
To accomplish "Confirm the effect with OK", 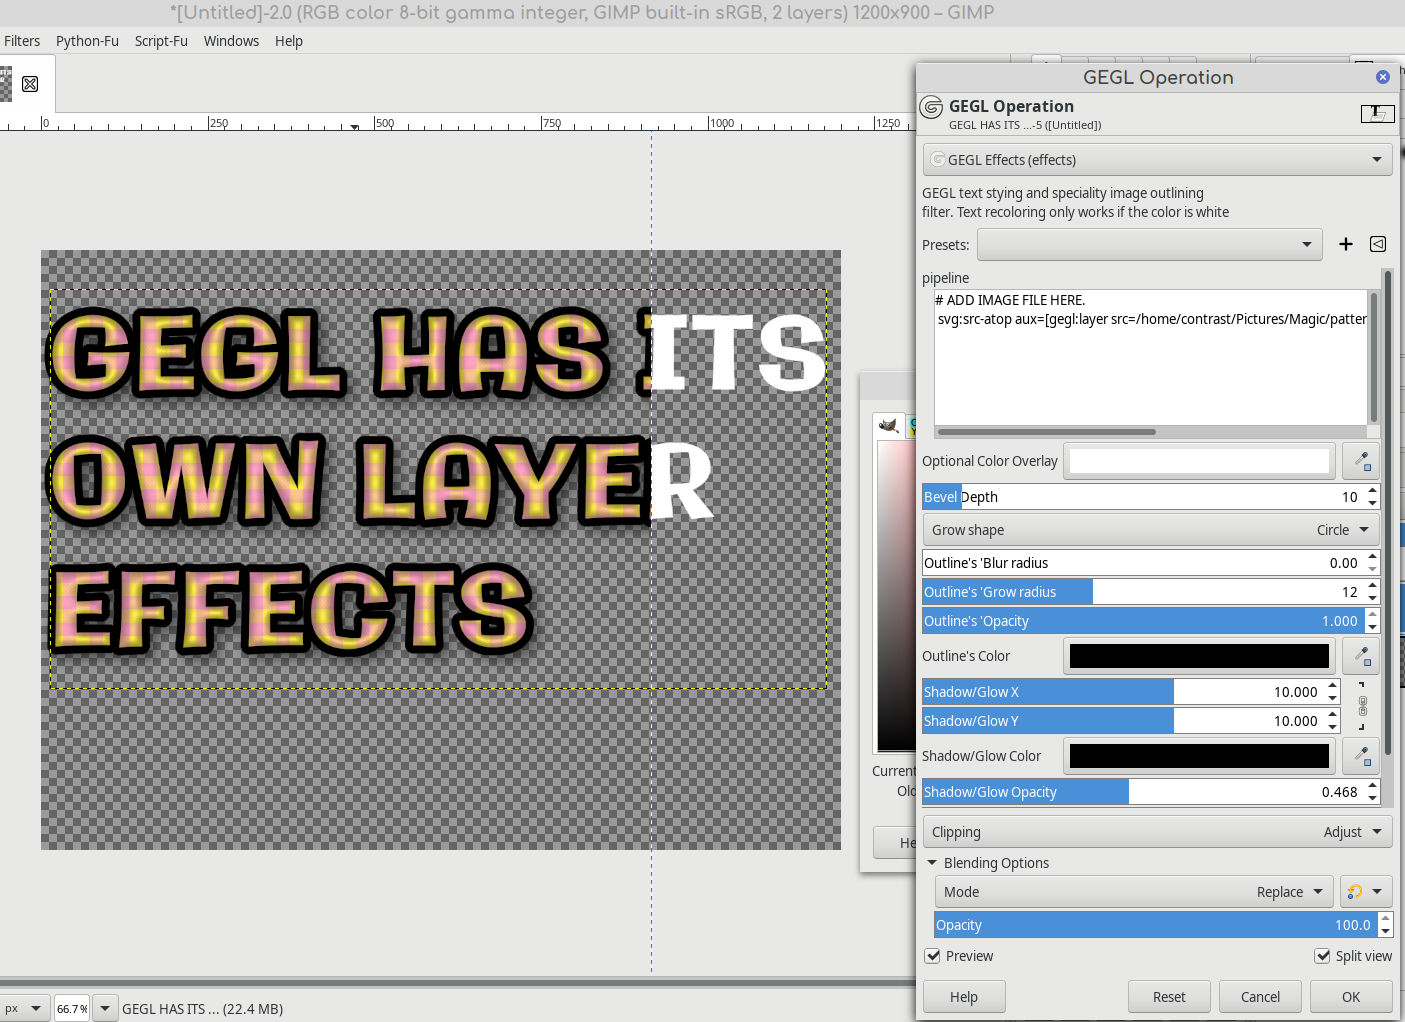I will point(1351,997).
